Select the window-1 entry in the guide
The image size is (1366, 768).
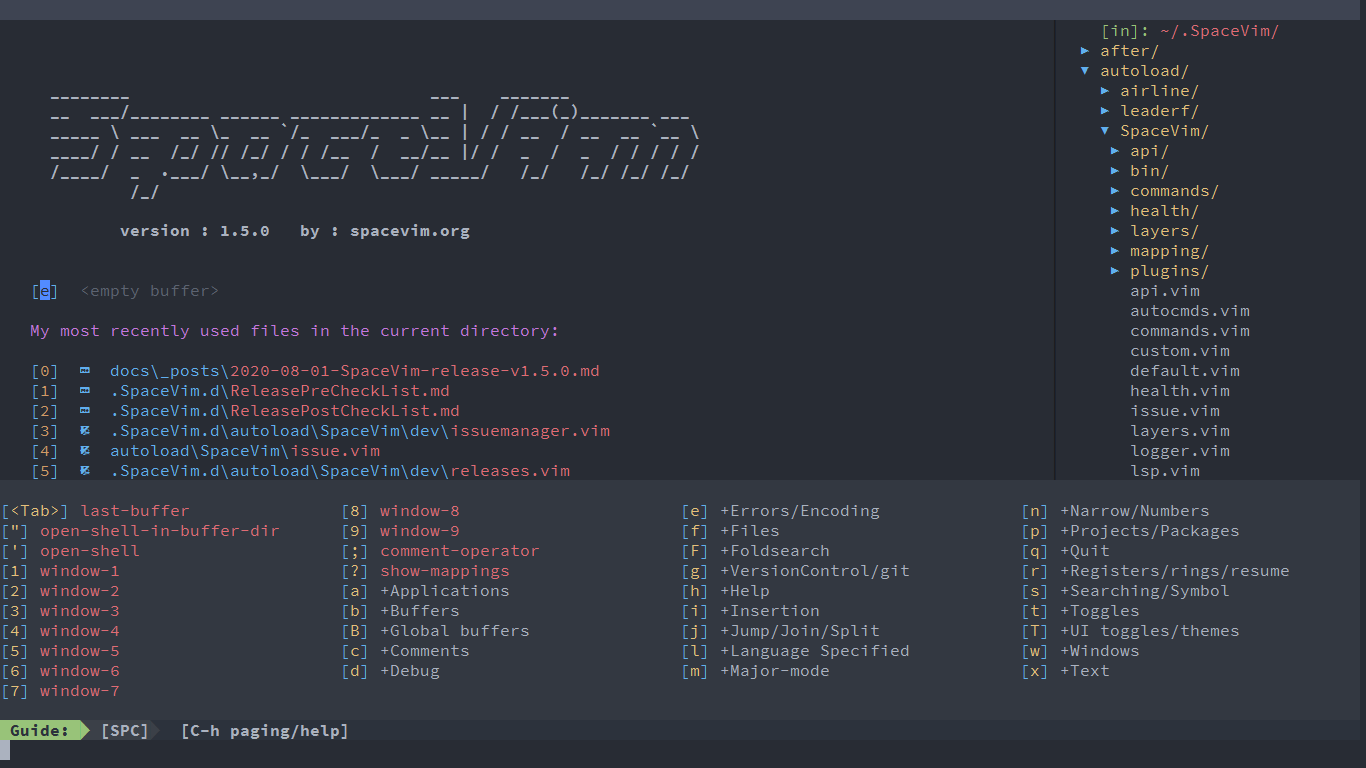pos(79,570)
